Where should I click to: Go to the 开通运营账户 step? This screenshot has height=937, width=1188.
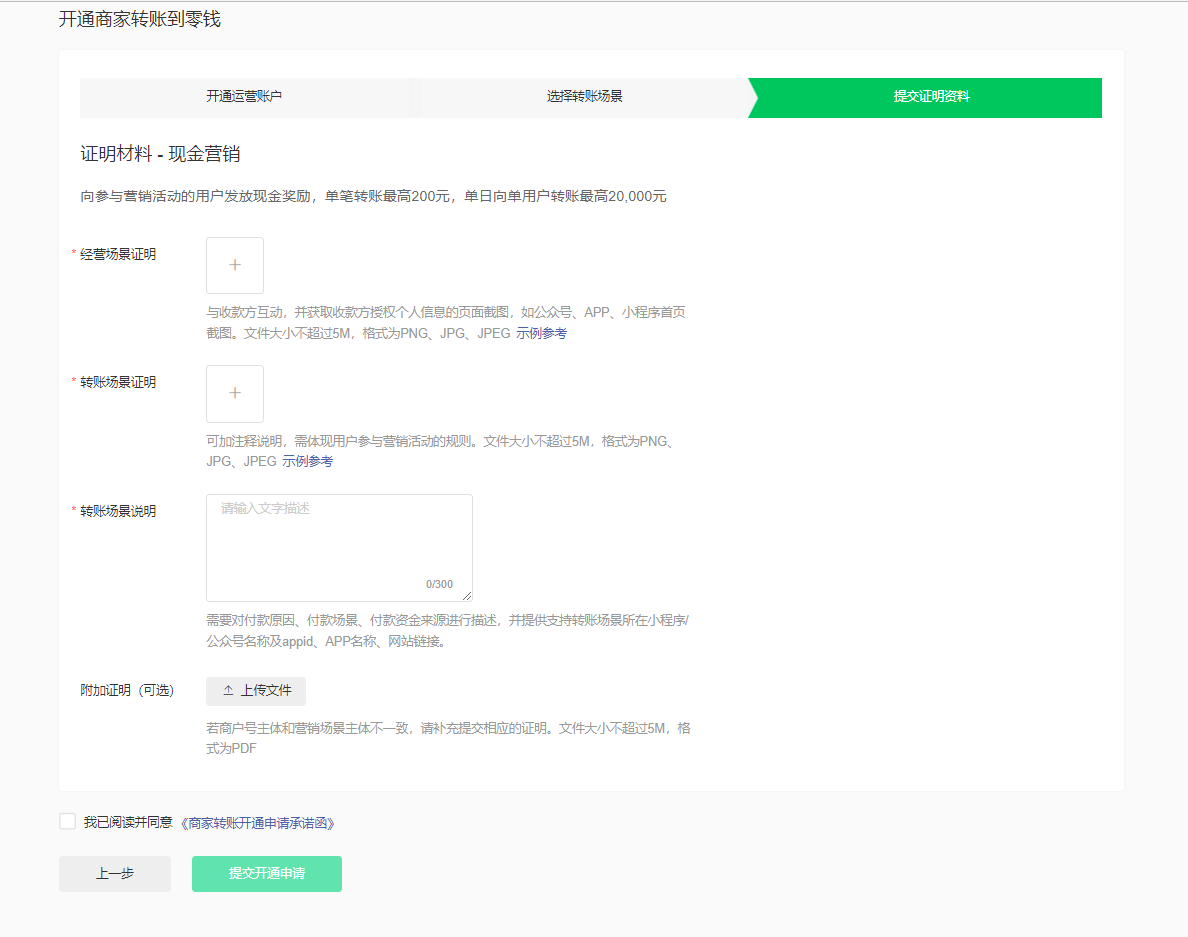tap(244, 97)
